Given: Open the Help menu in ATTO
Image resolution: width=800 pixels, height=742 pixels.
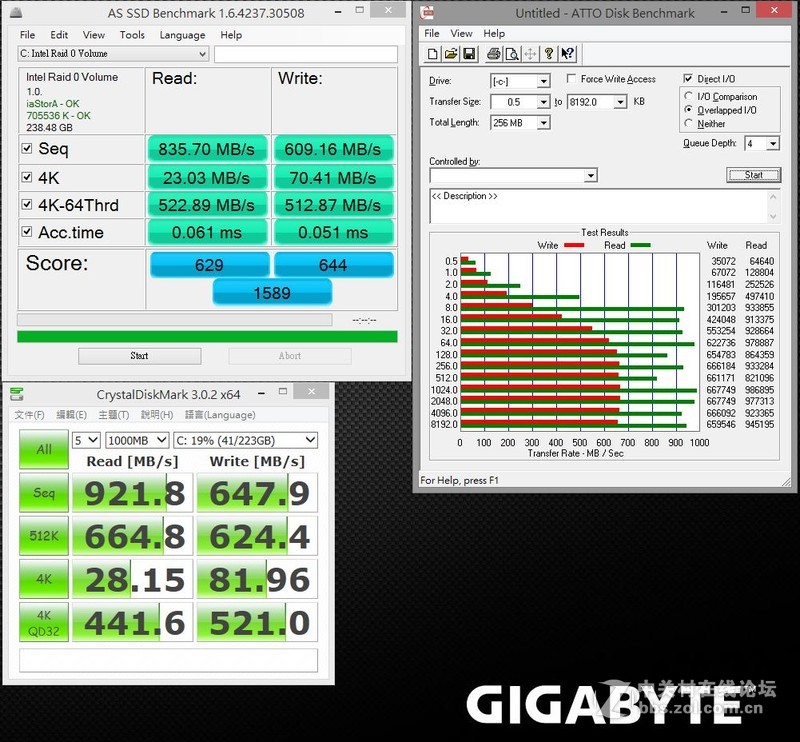Looking at the screenshot, I should pyautogui.click(x=494, y=33).
